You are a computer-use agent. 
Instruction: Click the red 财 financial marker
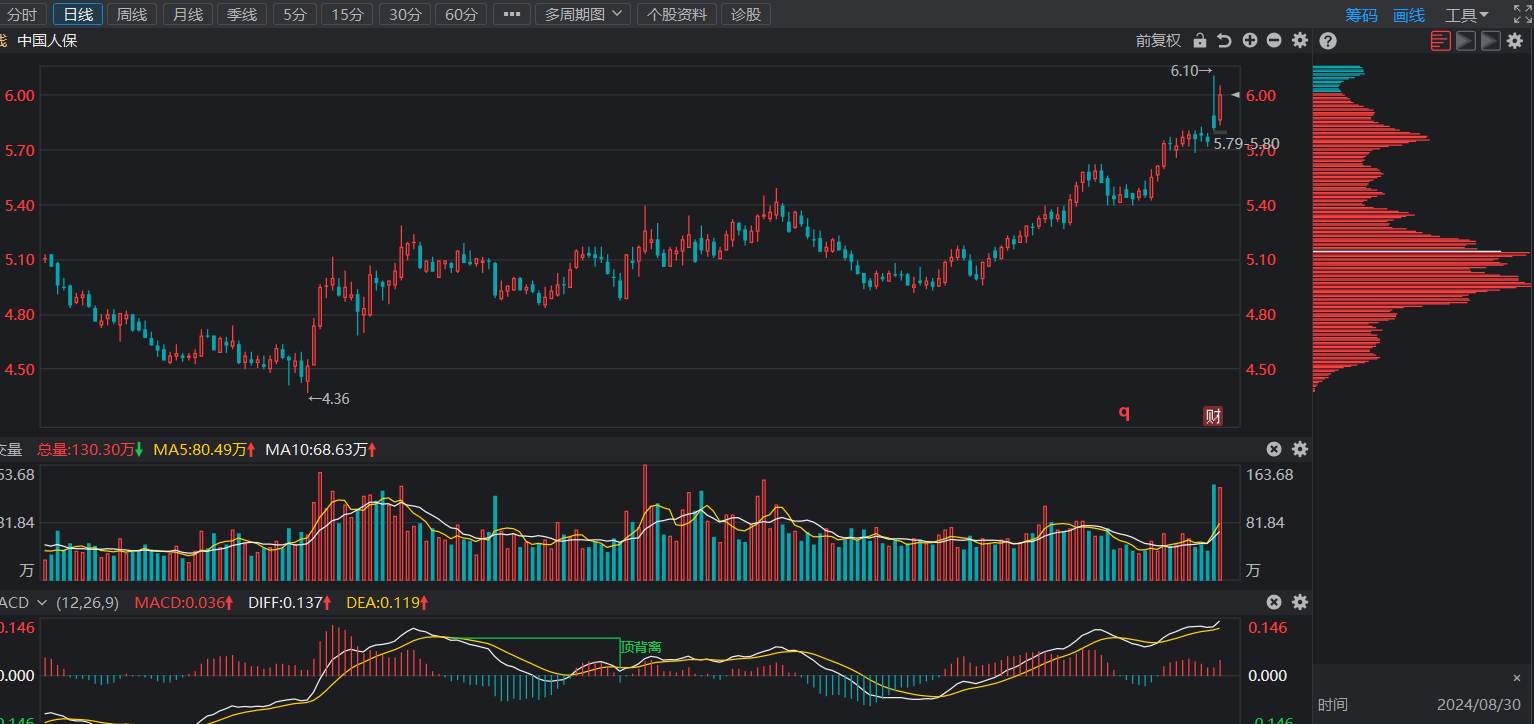coord(1212,417)
